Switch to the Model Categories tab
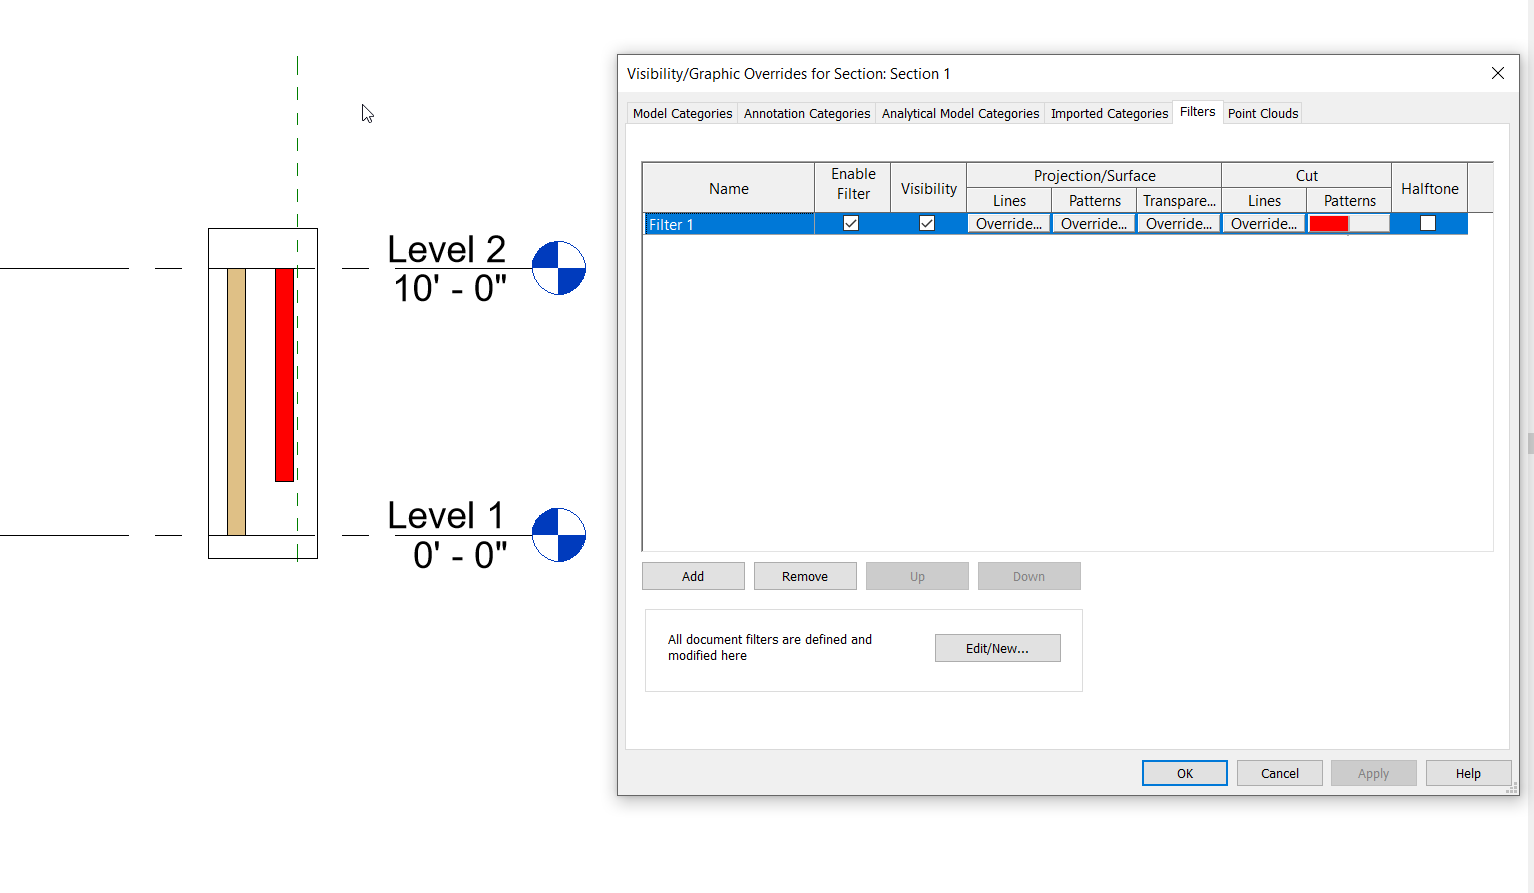Screen dimensions: 1534x893 681,113
